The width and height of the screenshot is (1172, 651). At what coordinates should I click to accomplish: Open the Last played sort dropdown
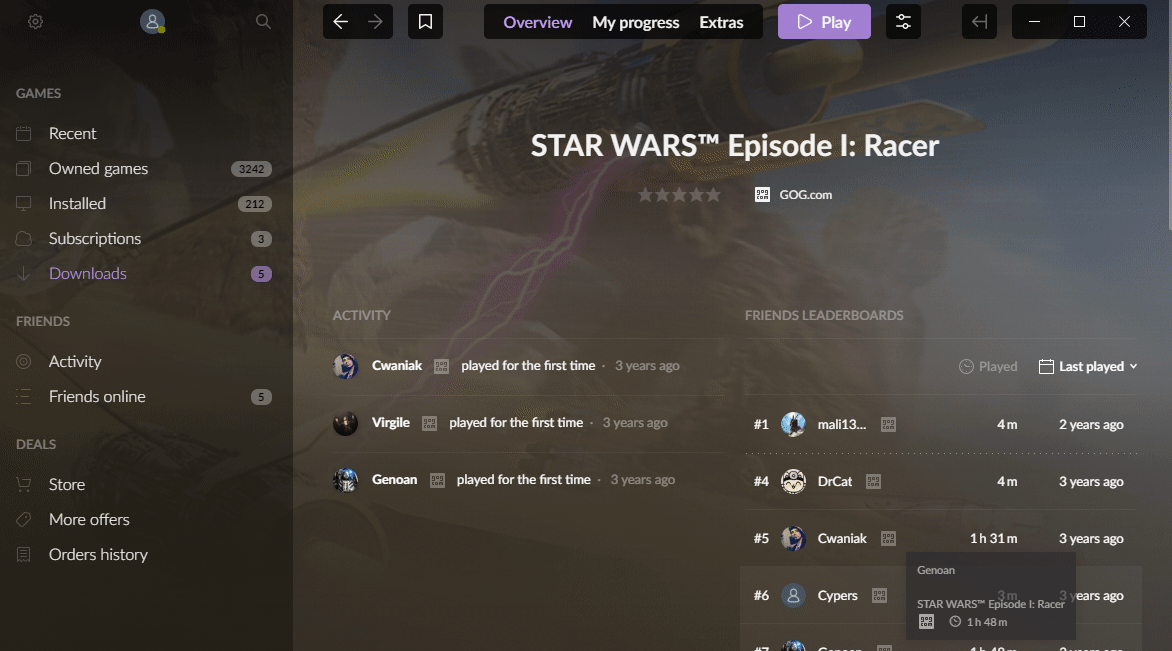(x=1088, y=366)
